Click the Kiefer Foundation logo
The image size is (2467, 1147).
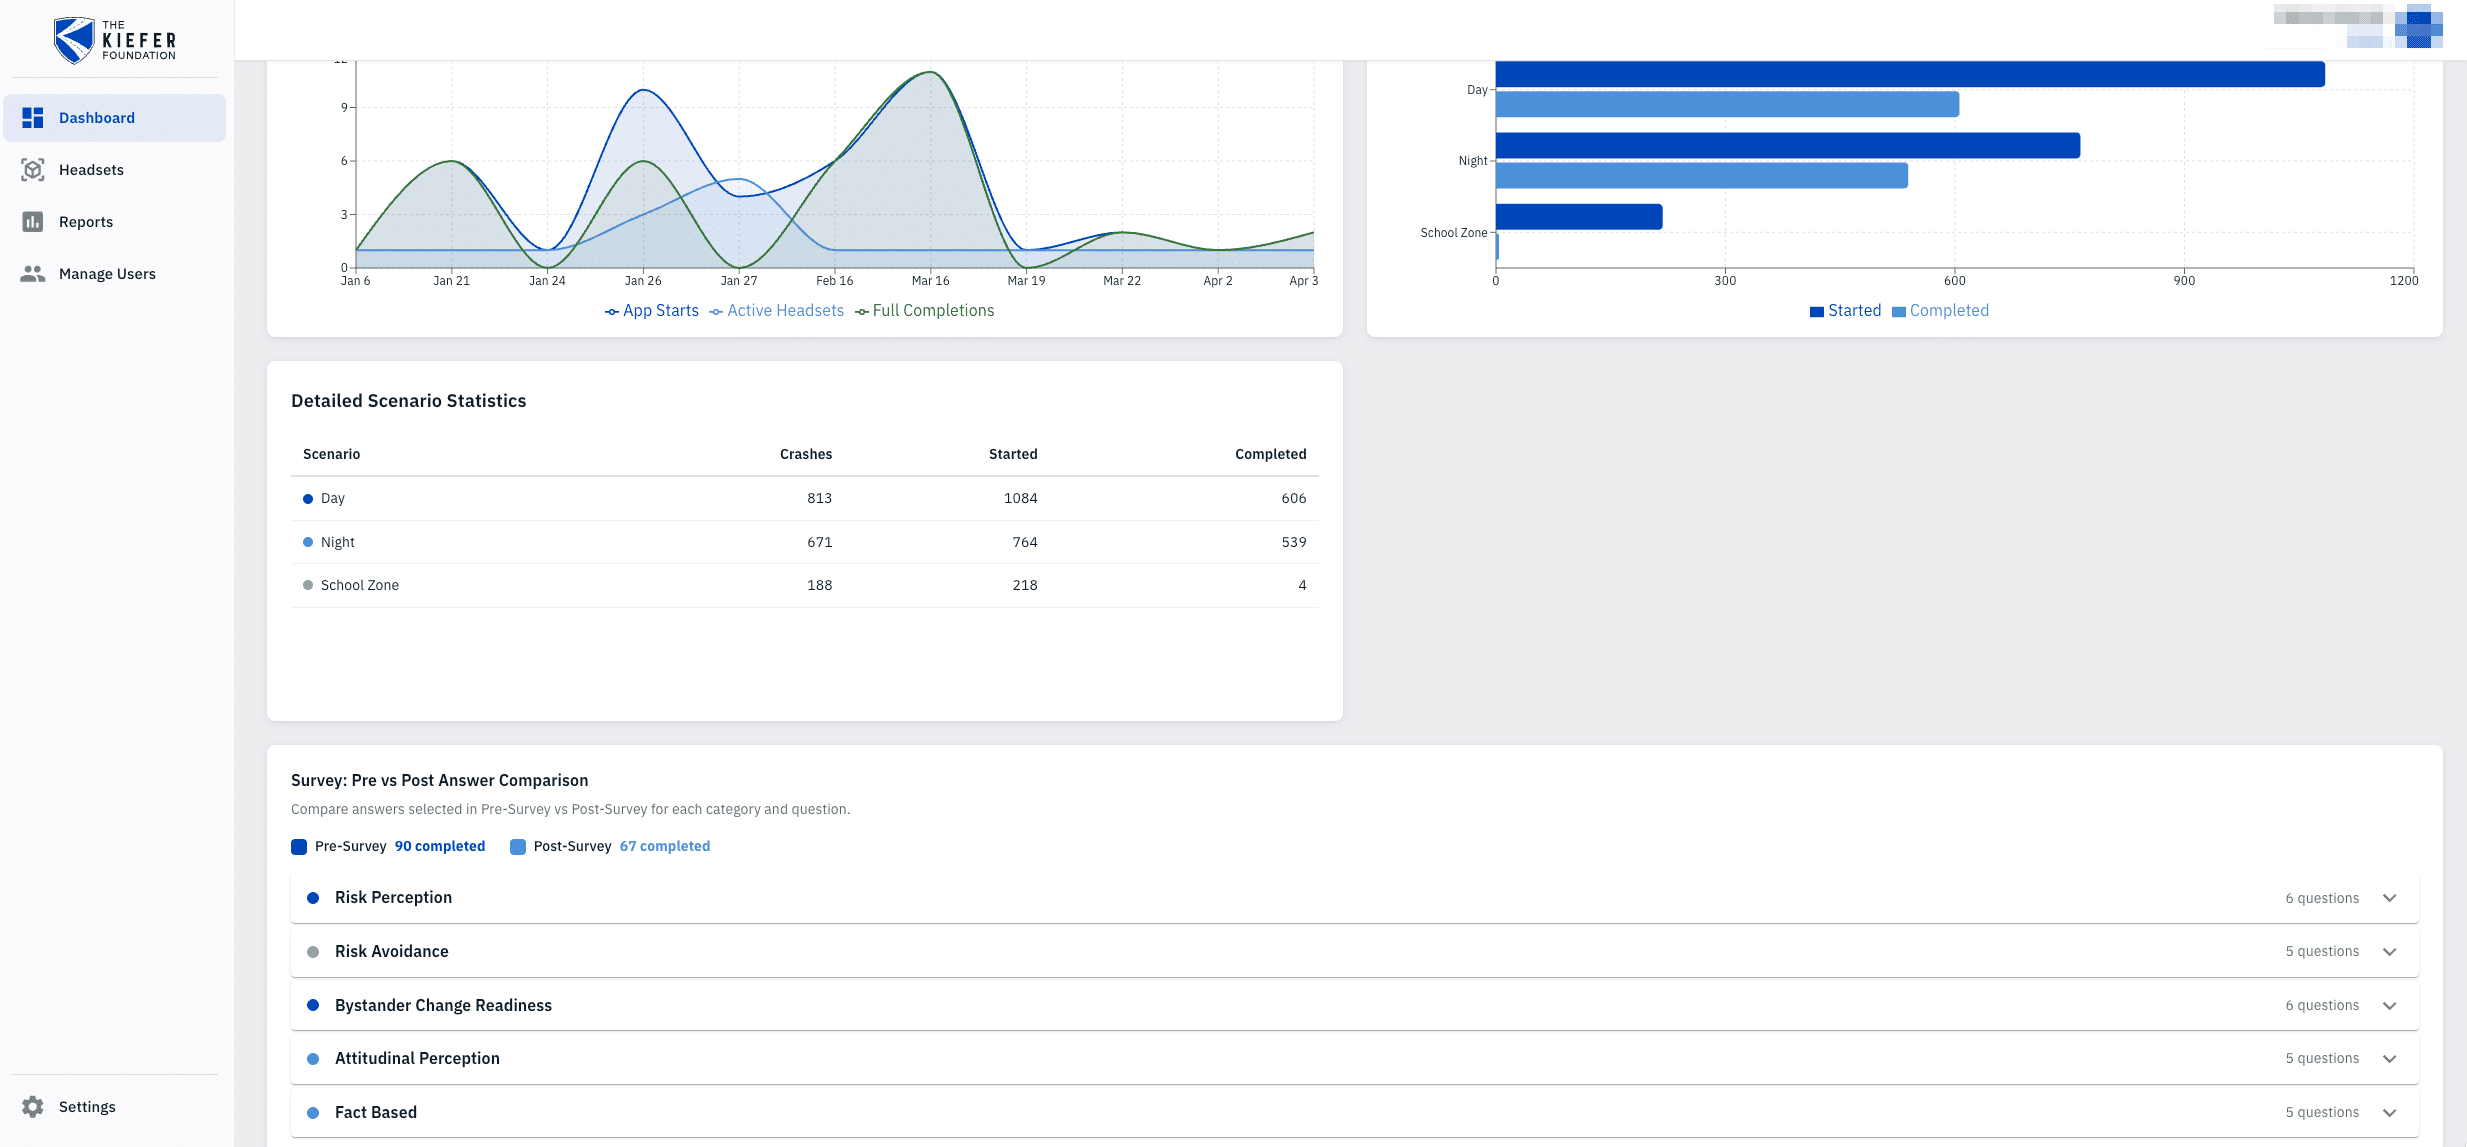[x=115, y=40]
